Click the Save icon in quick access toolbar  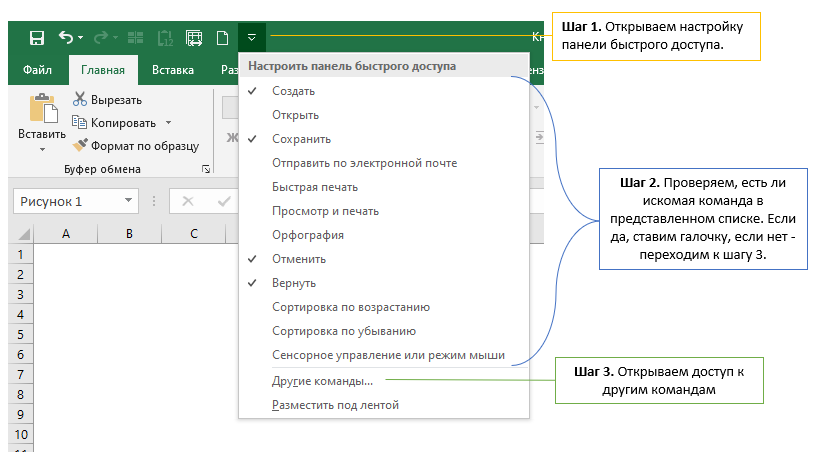(37, 38)
